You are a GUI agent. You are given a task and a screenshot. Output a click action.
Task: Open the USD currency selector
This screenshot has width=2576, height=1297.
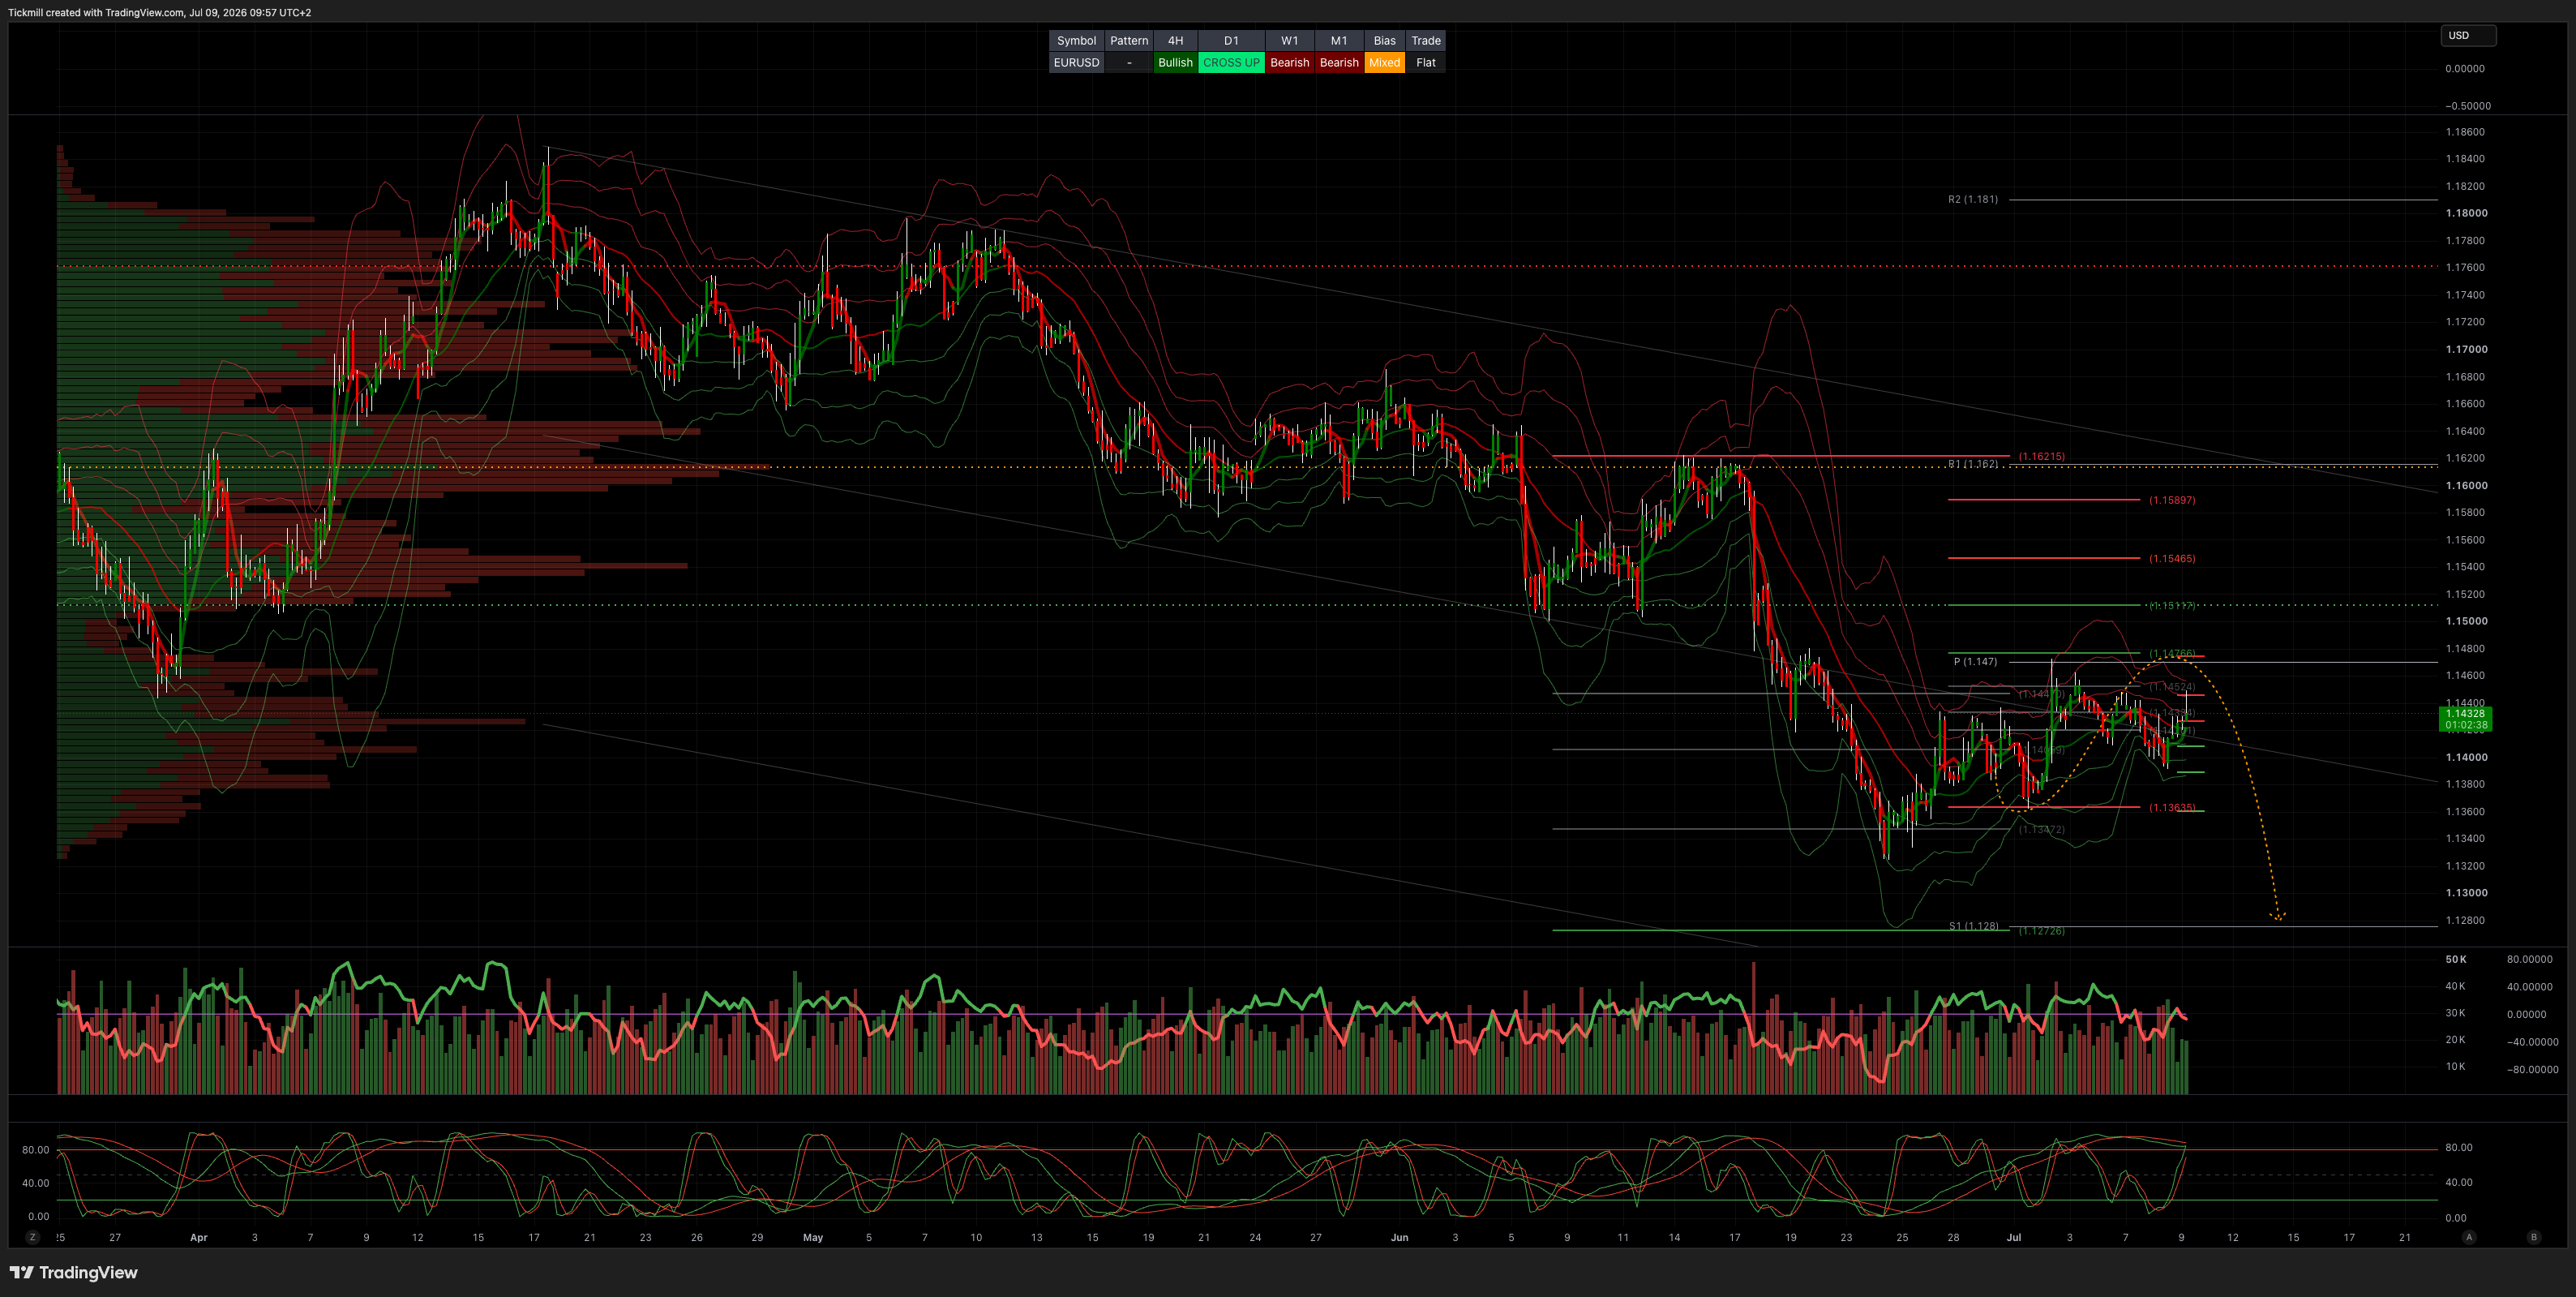(2468, 36)
